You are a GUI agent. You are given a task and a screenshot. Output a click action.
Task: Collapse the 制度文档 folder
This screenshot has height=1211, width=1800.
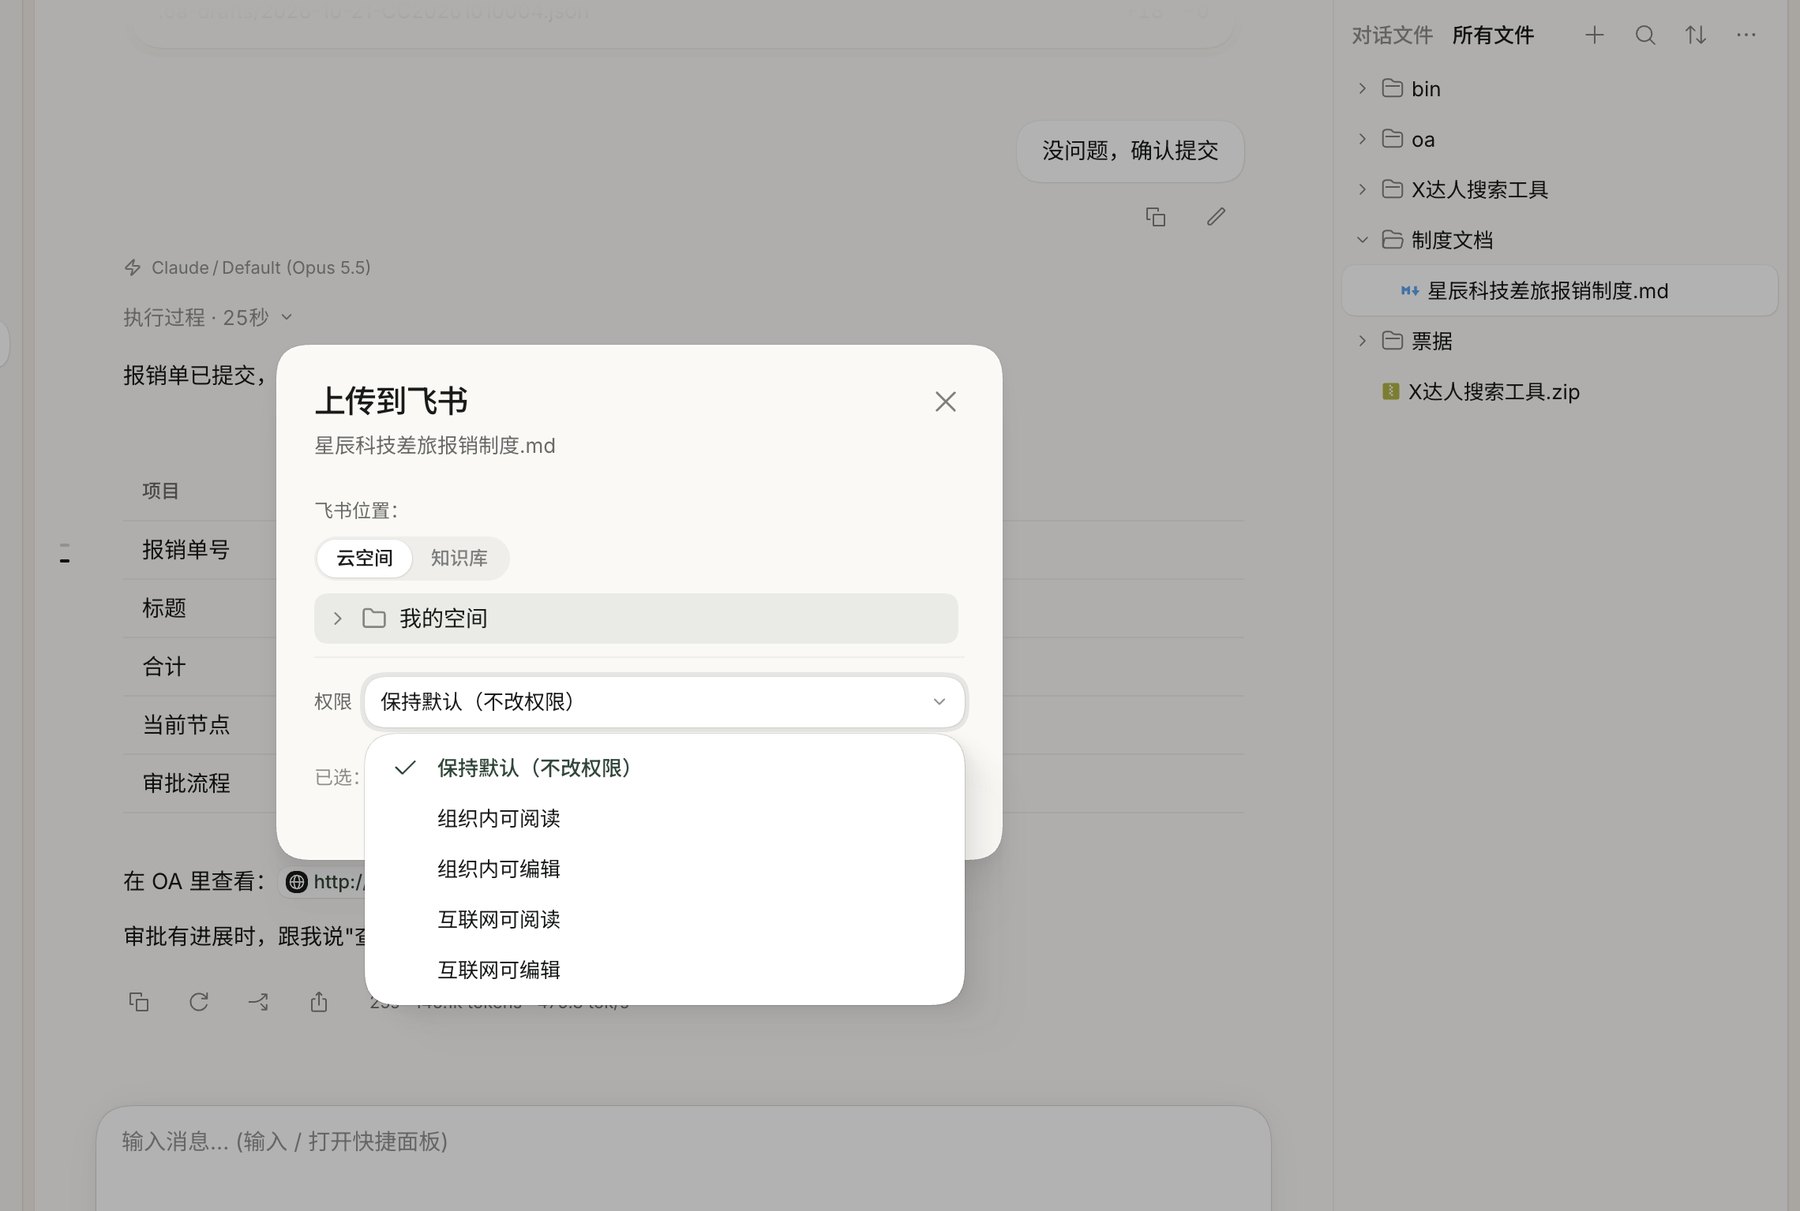1362,240
